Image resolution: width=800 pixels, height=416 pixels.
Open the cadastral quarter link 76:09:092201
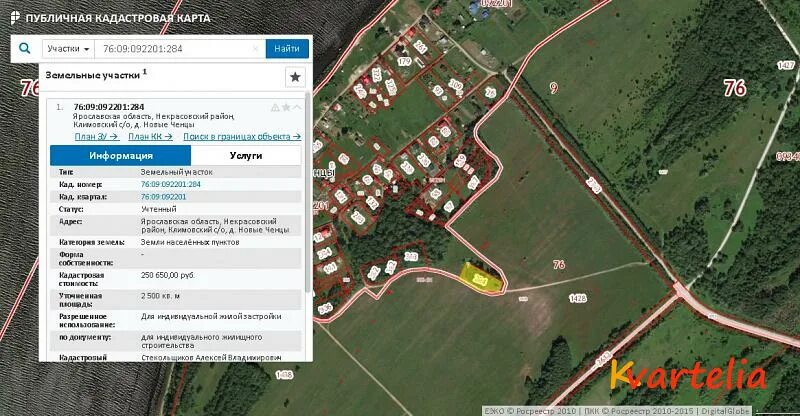163,197
